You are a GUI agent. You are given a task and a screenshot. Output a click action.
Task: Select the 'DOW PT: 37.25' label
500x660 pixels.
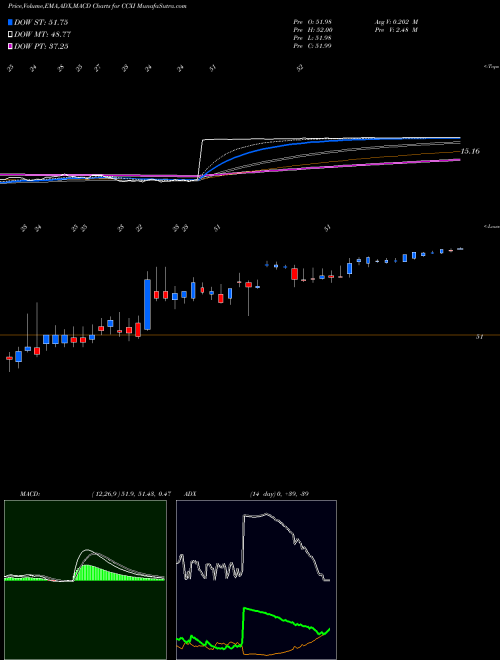(x=41, y=46)
